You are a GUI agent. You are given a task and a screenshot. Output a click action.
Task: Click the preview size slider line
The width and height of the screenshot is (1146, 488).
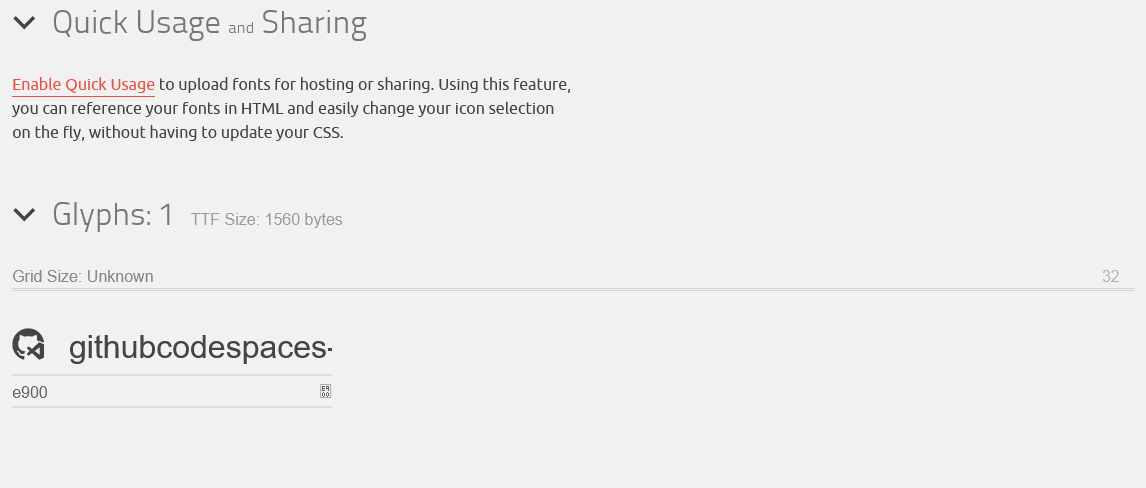point(573,290)
